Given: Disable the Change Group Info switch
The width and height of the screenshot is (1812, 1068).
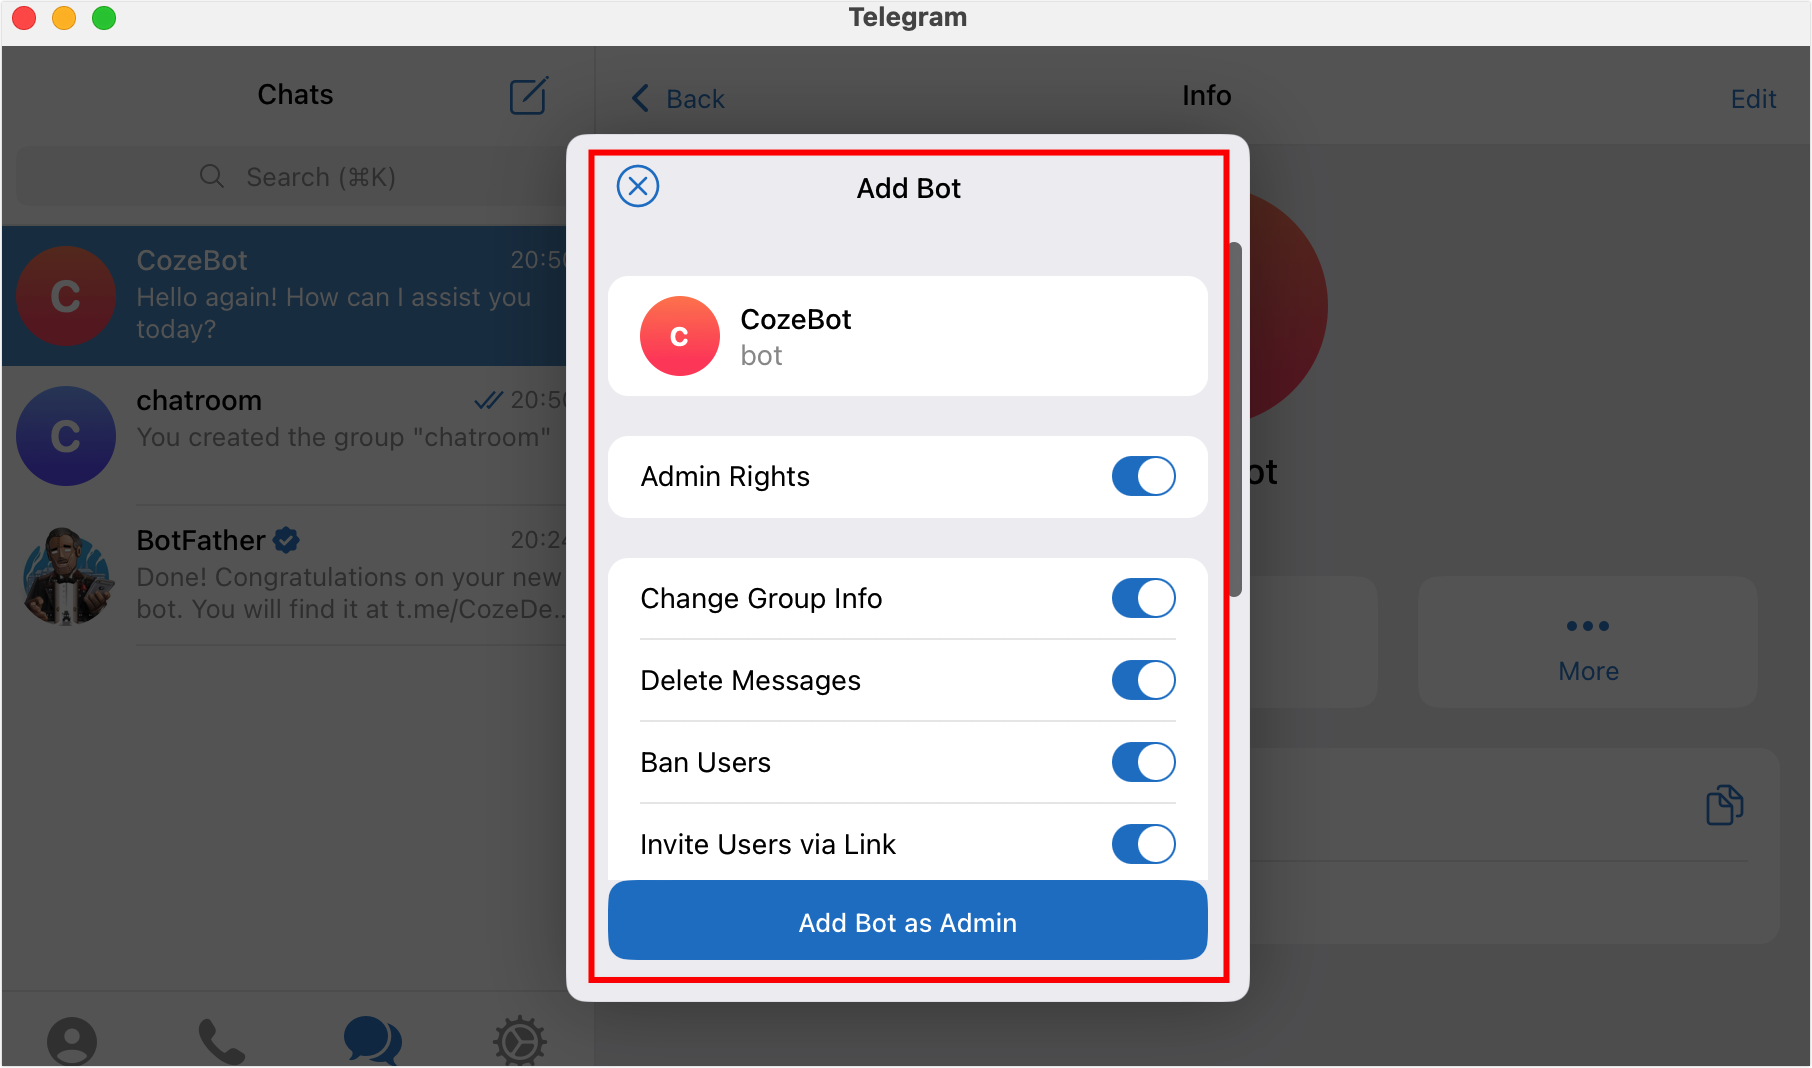Looking at the screenshot, I should [x=1143, y=598].
